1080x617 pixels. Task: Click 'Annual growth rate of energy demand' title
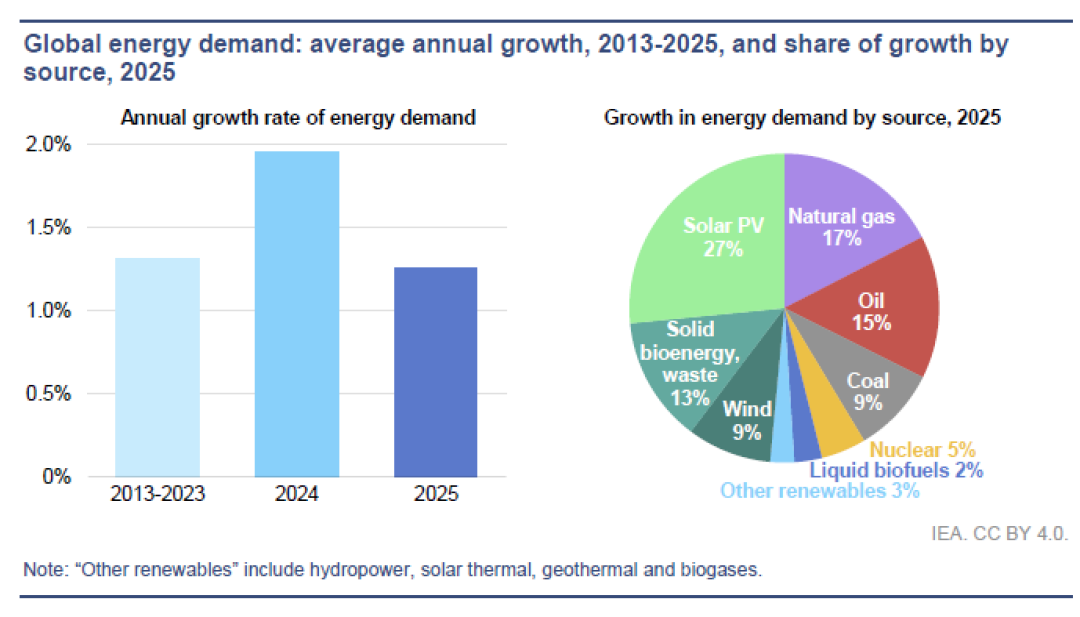click(298, 118)
